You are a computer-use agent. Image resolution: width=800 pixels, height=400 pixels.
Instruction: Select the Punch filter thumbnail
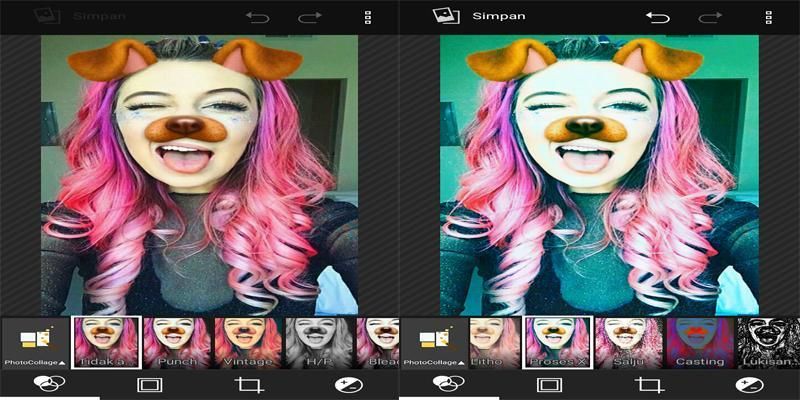tap(176, 343)
